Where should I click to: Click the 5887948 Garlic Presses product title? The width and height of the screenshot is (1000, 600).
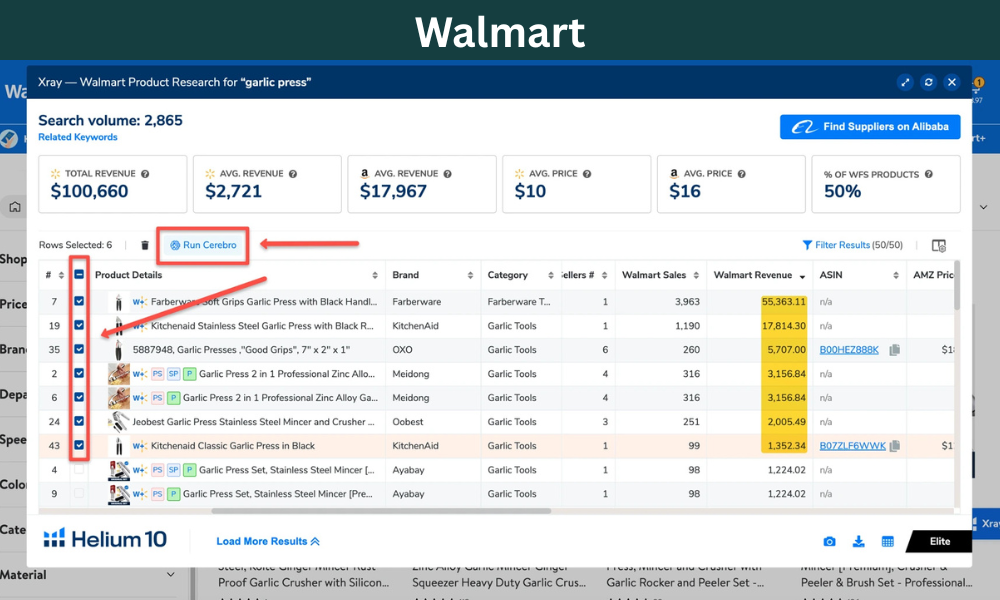point(241,350)
